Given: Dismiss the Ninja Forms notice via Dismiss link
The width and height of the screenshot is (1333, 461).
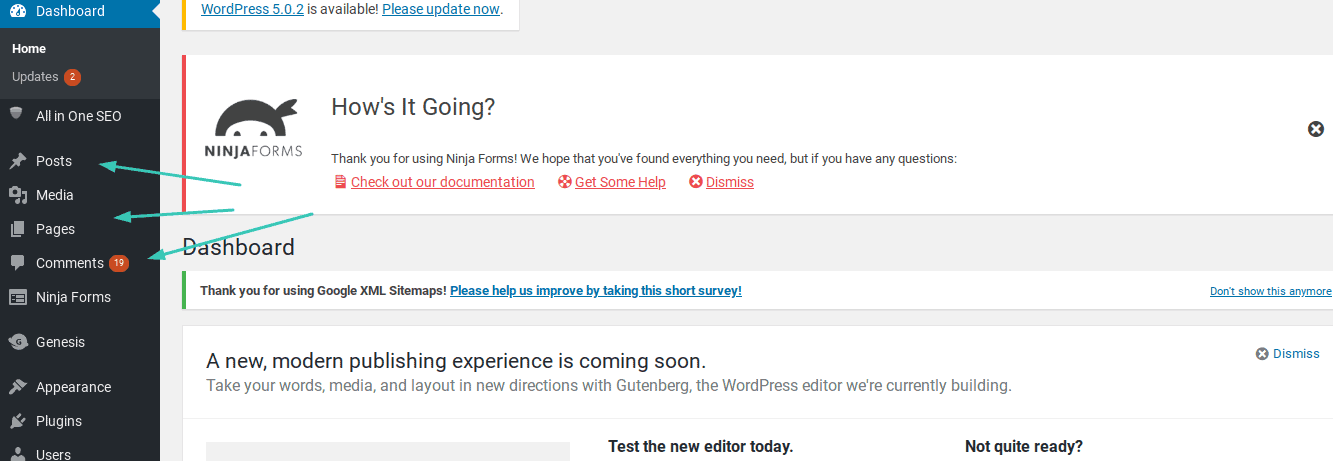Looking at the screenshot, I should coord(729,182).
